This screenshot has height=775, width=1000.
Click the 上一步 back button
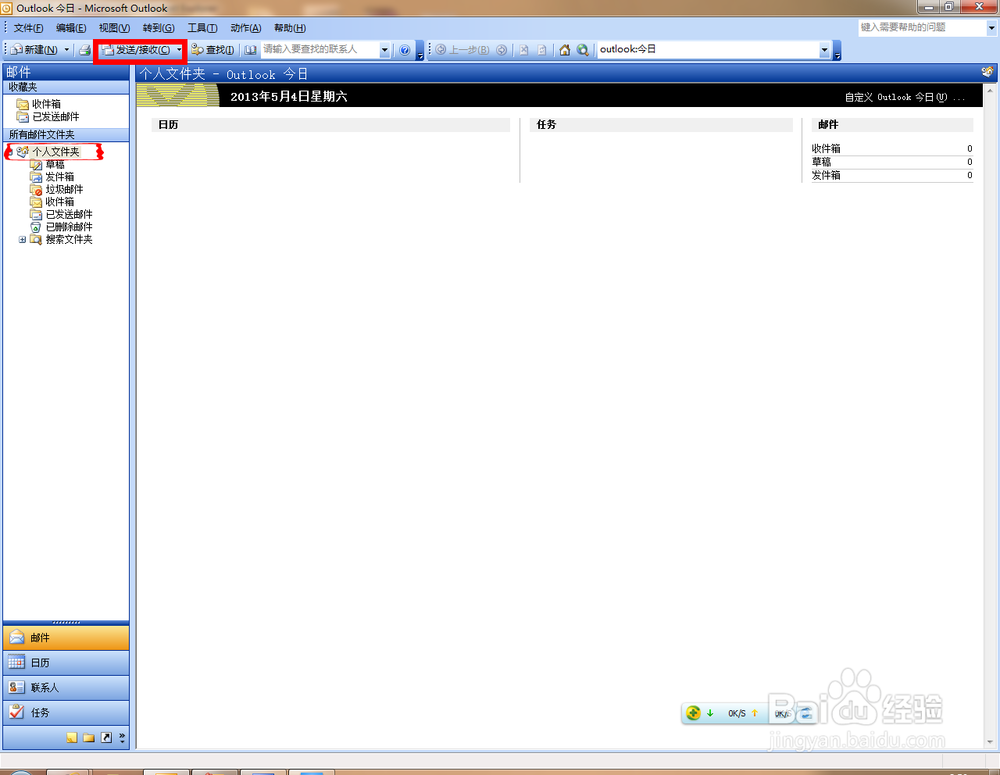[462, 50]
